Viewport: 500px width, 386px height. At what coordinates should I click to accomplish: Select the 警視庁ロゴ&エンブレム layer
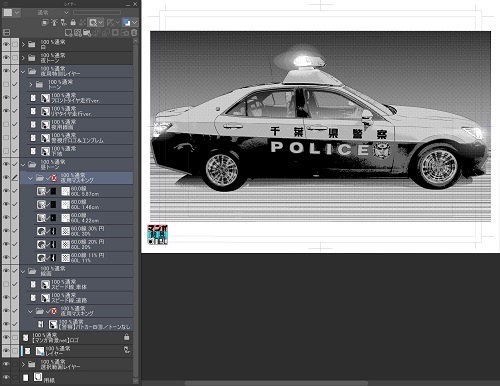coord(79,138)
